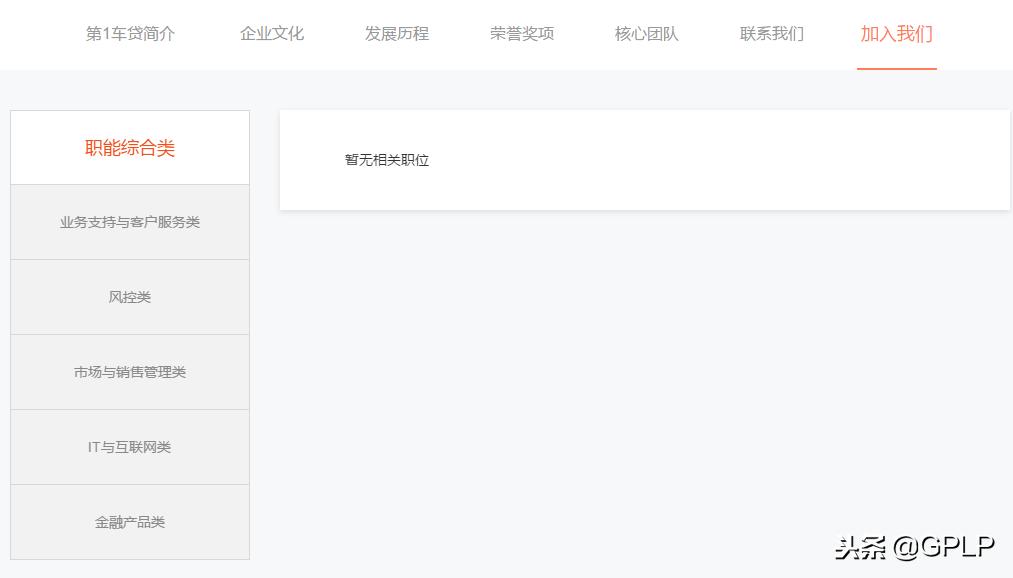Image resolution: width=1013 pixels, height=578 pixels.
Task: Click the empty job results panel
Action: pos(645,158)
